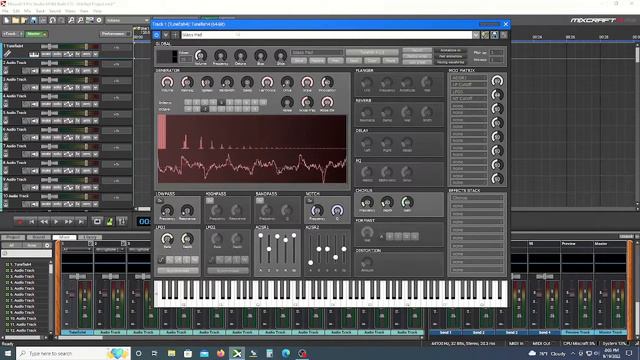Toggle the Highpass filter On switch
This screenshot has width=640, height=360.
click(210, 200)
